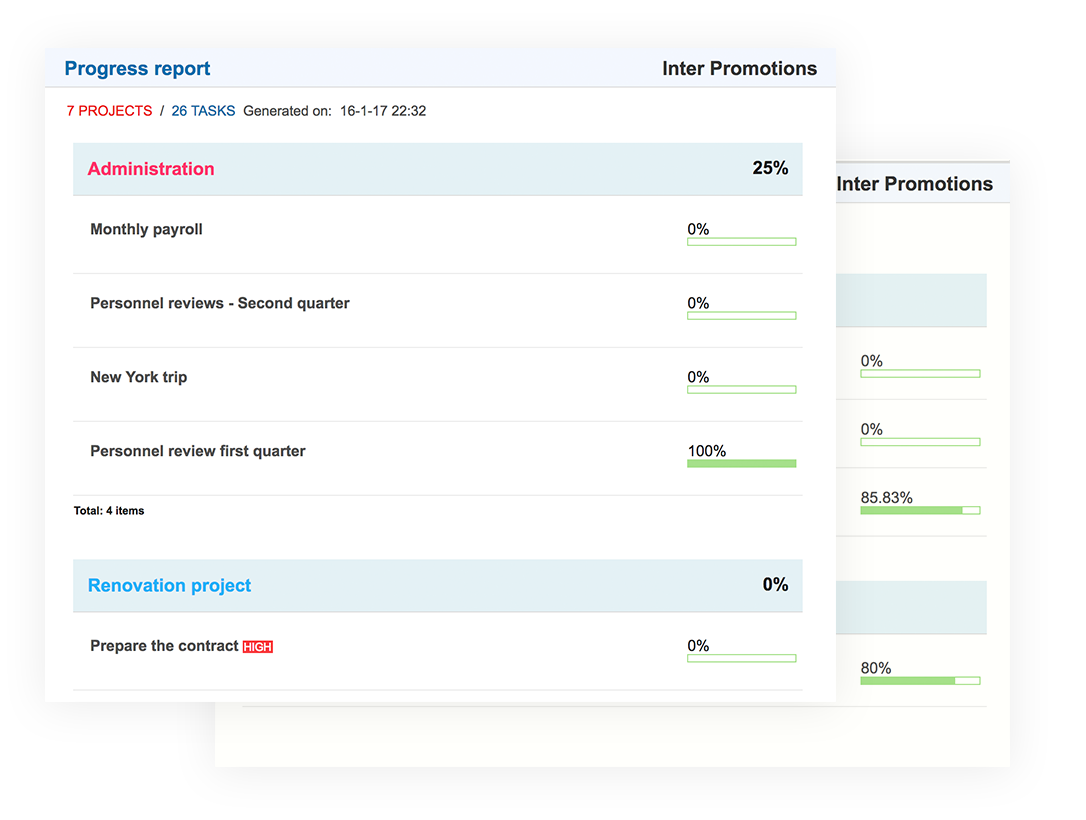
Task: Click the 80% progress bar on background report
Action: (919, 680)
